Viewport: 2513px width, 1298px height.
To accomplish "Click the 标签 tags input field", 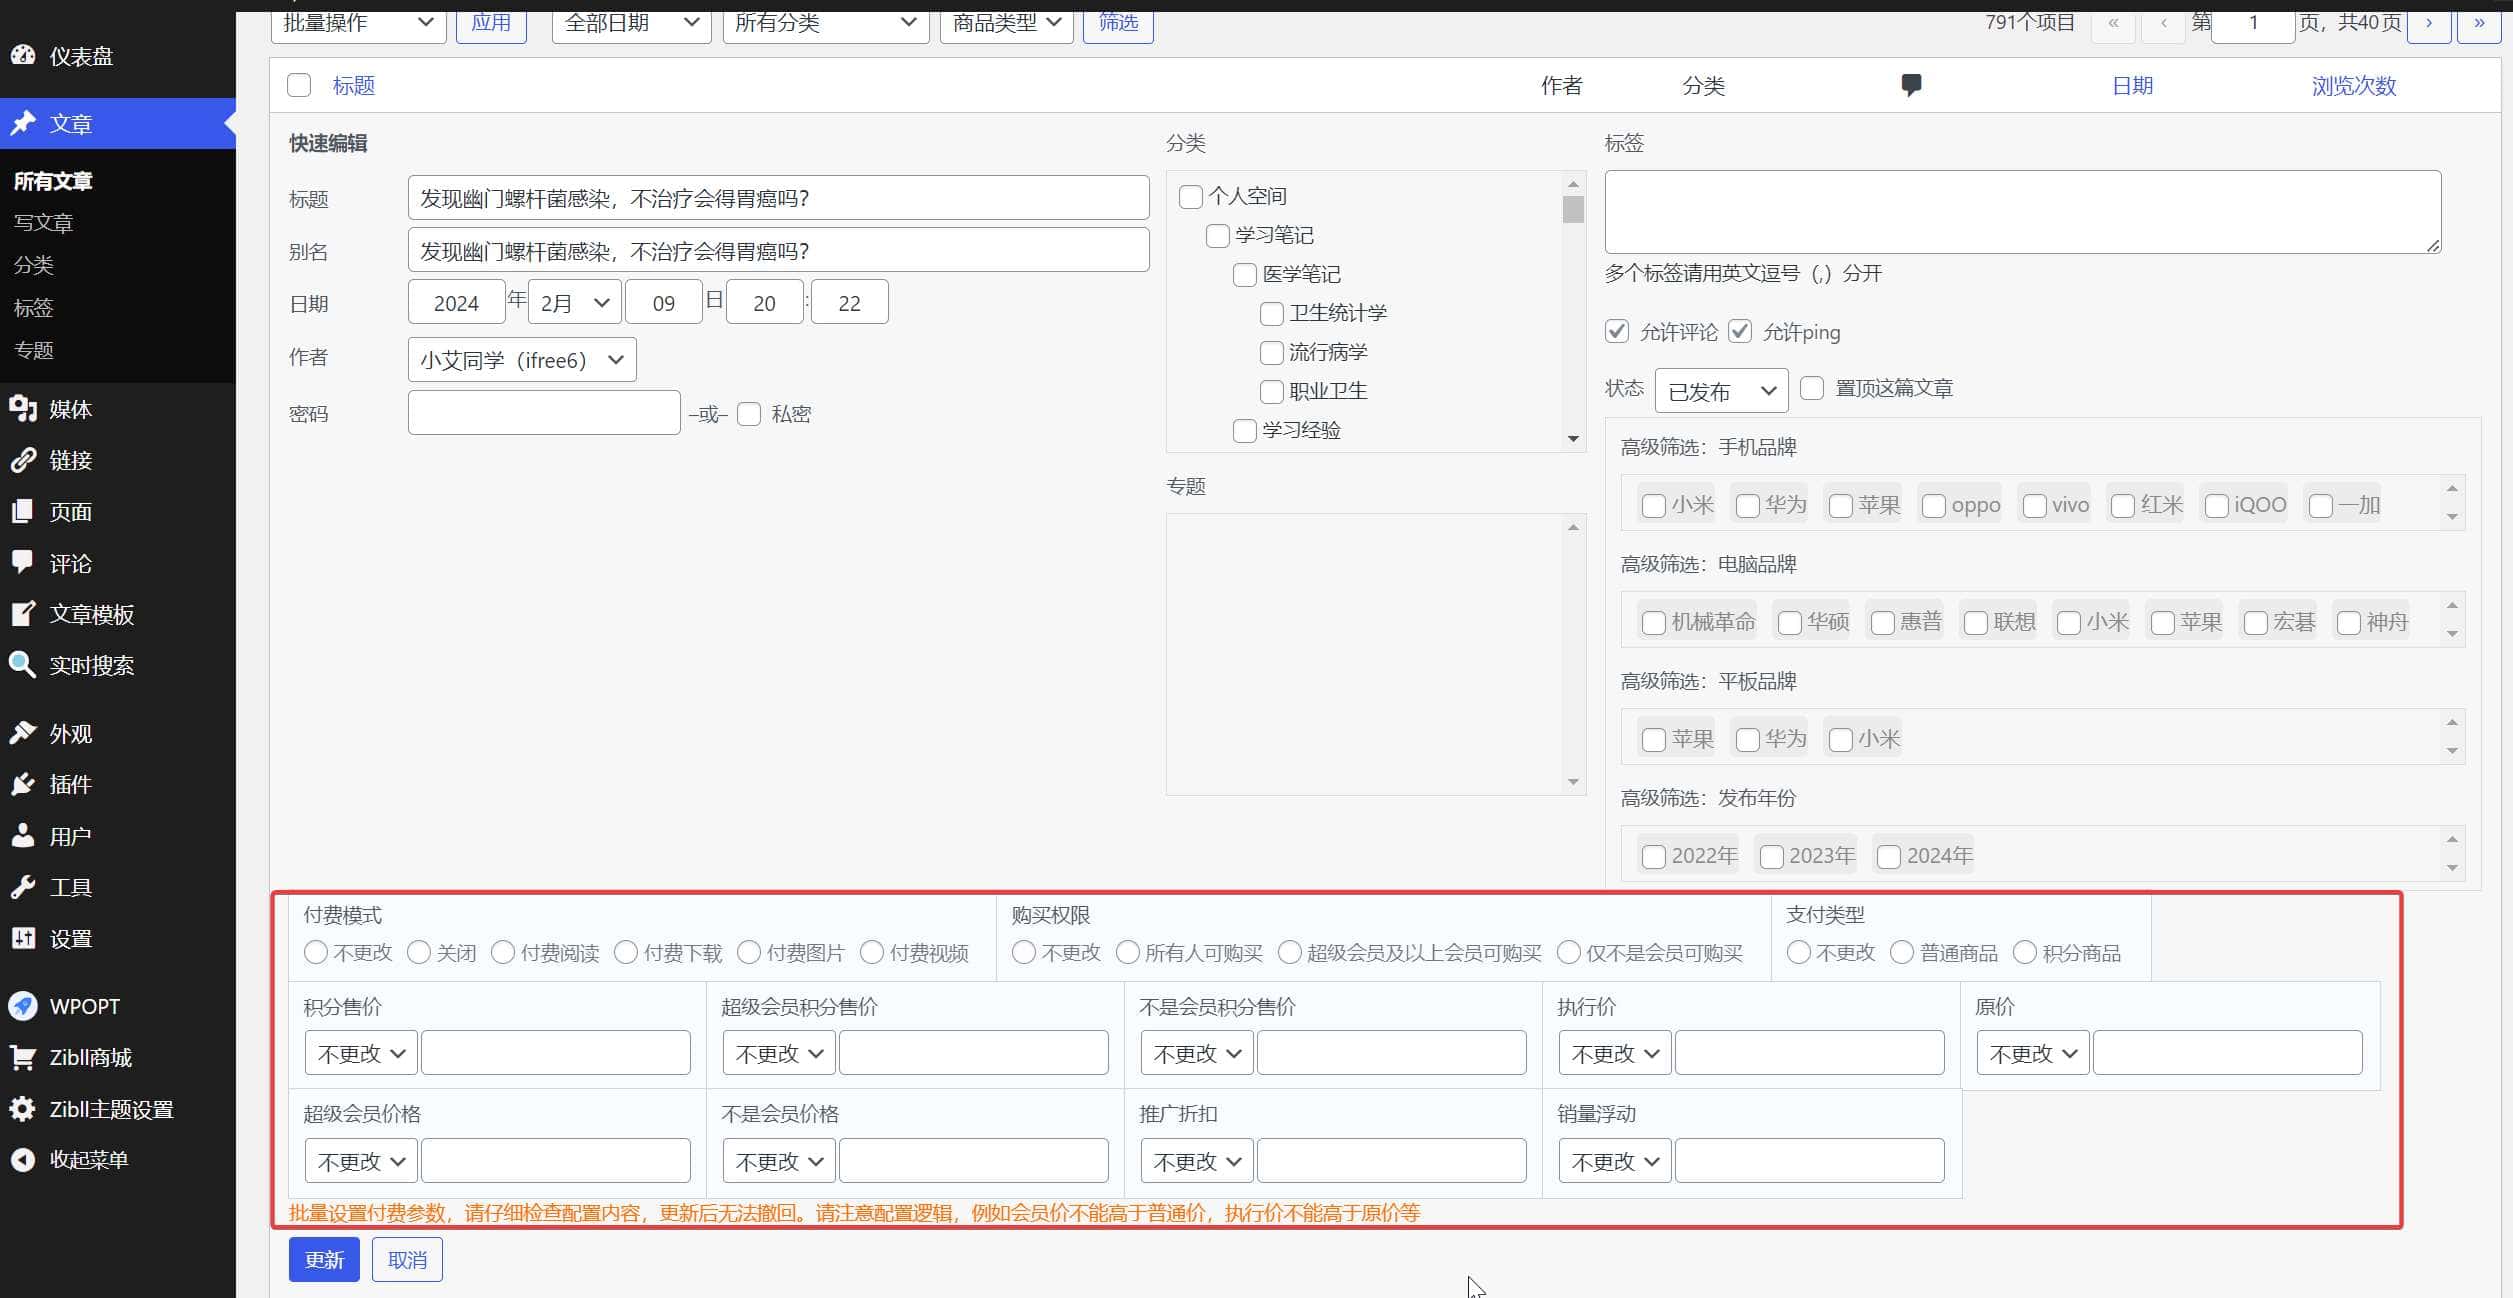I will (x=2022, y=210).
